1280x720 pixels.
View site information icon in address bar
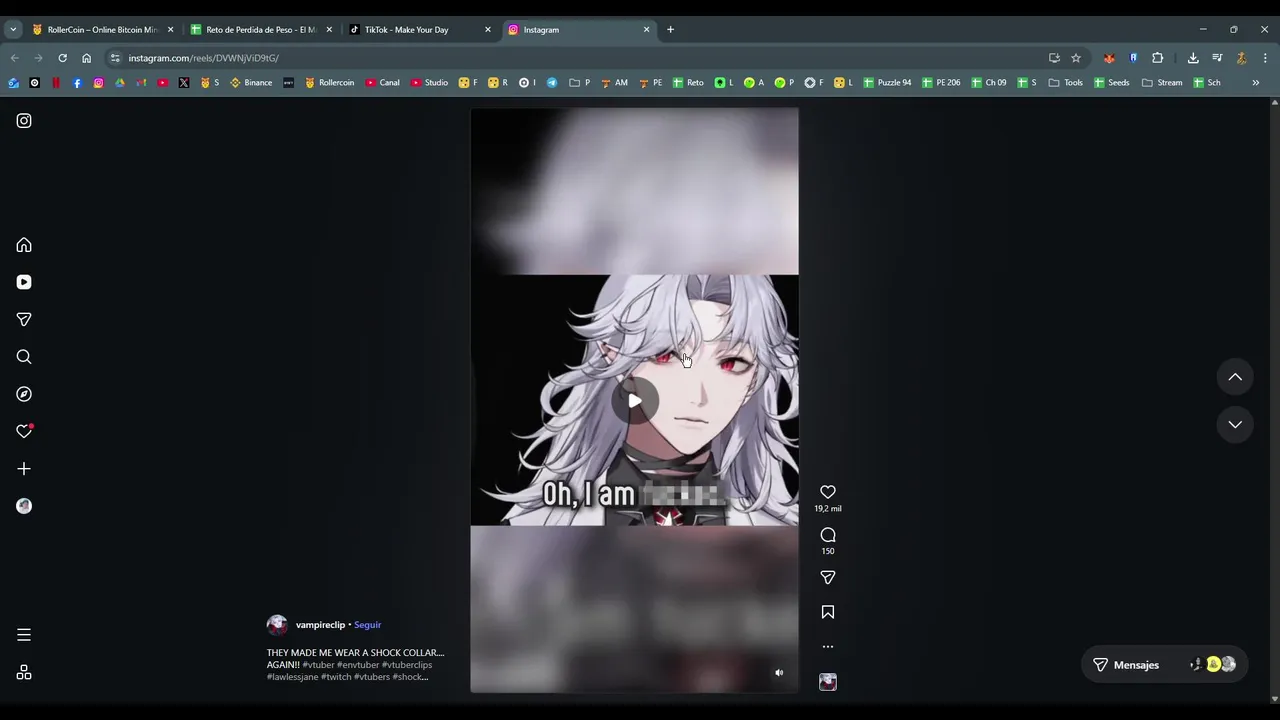[115, 58]
